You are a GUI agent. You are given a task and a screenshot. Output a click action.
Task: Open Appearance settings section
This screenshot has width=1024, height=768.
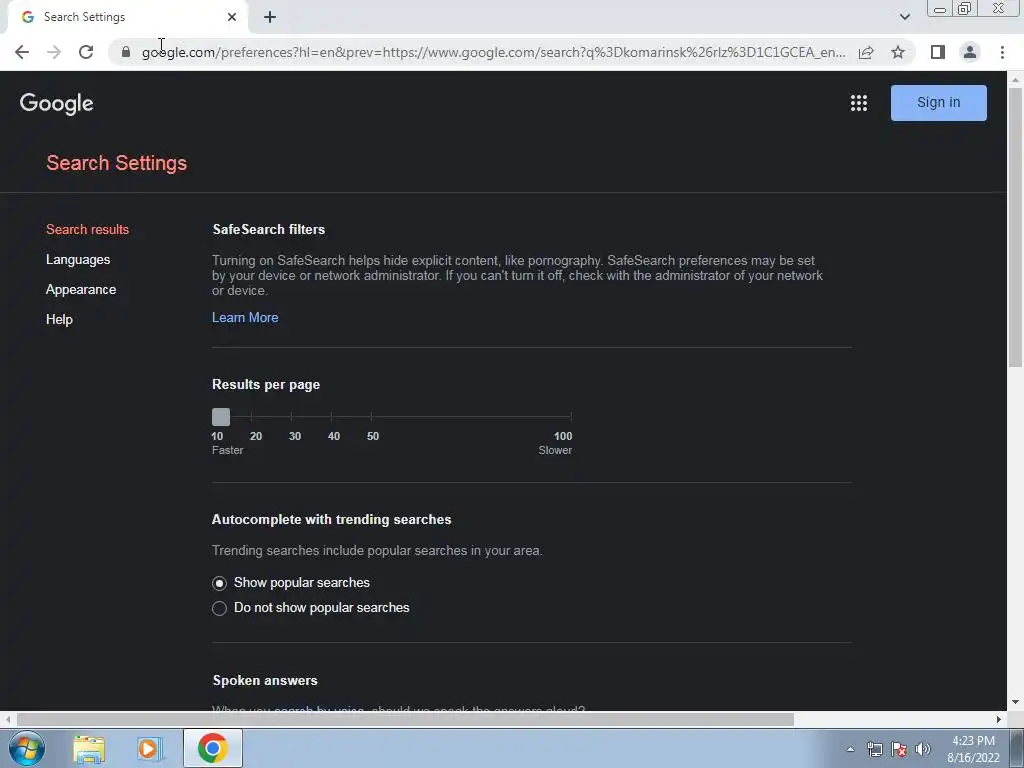[81, 289]
